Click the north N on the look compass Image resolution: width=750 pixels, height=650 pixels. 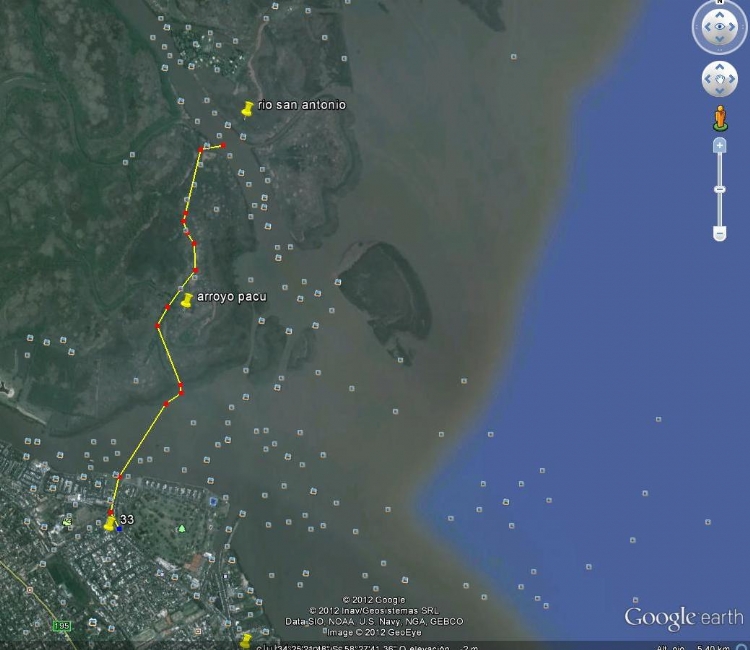pos(720,2)
